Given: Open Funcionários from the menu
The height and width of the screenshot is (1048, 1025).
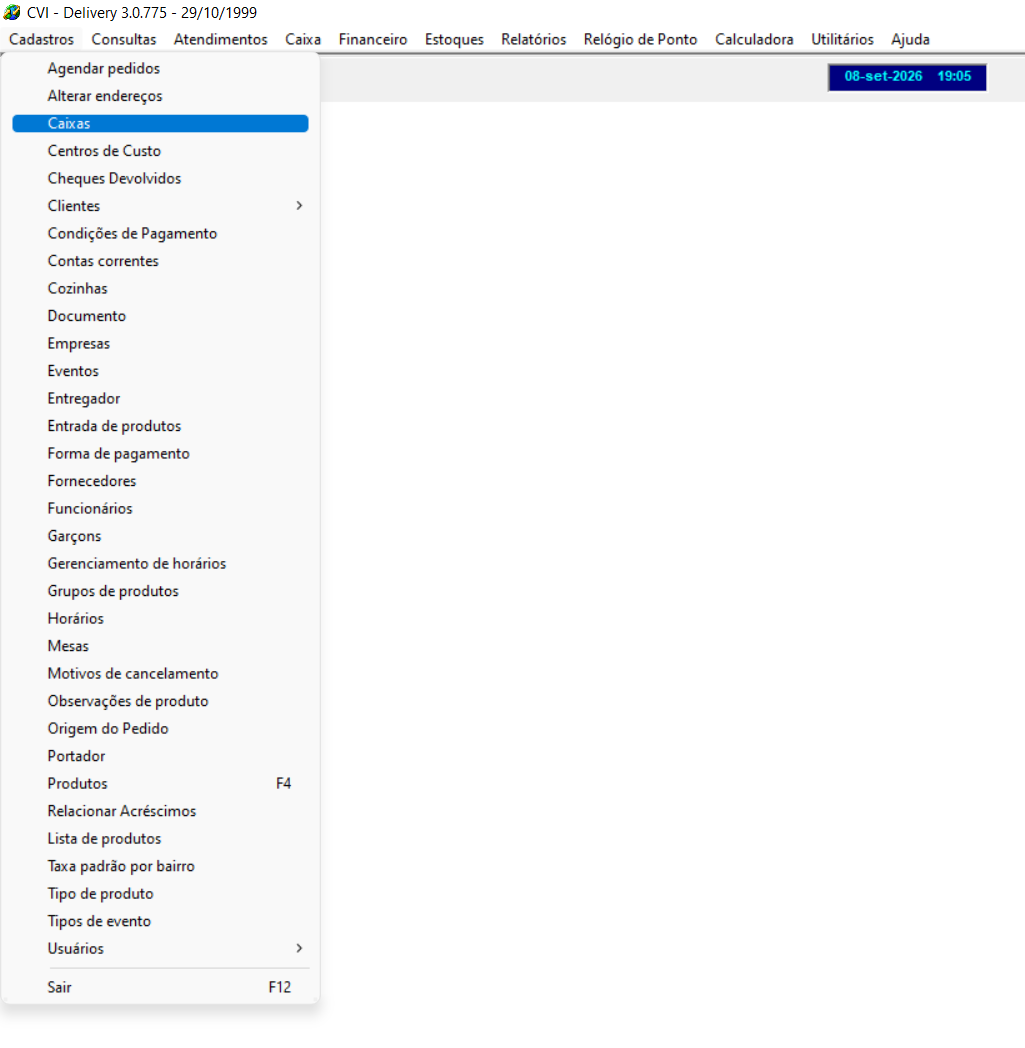Looking at the screenshot, I should pos(160,509).
